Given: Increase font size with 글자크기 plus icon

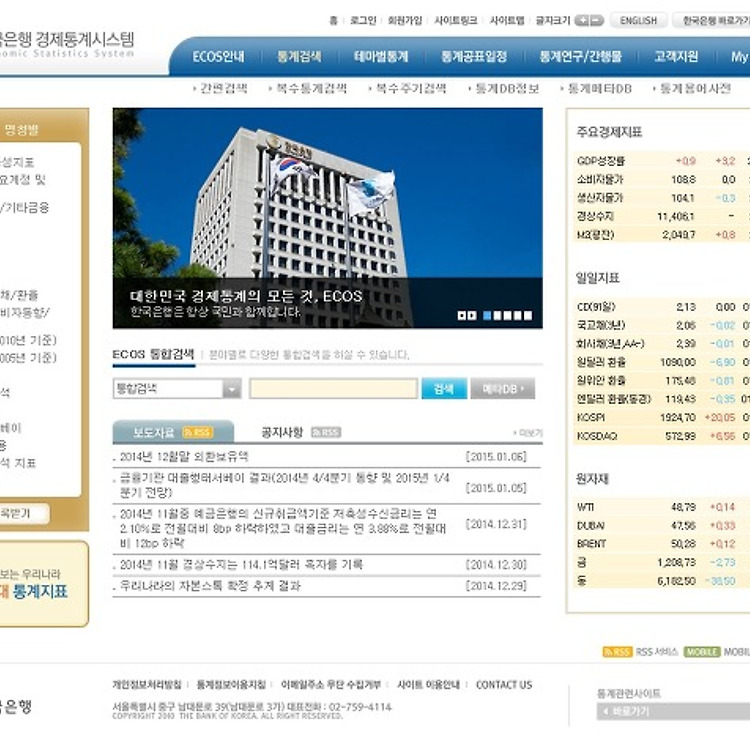Looking at the screenshot, I should coord(583,20).
